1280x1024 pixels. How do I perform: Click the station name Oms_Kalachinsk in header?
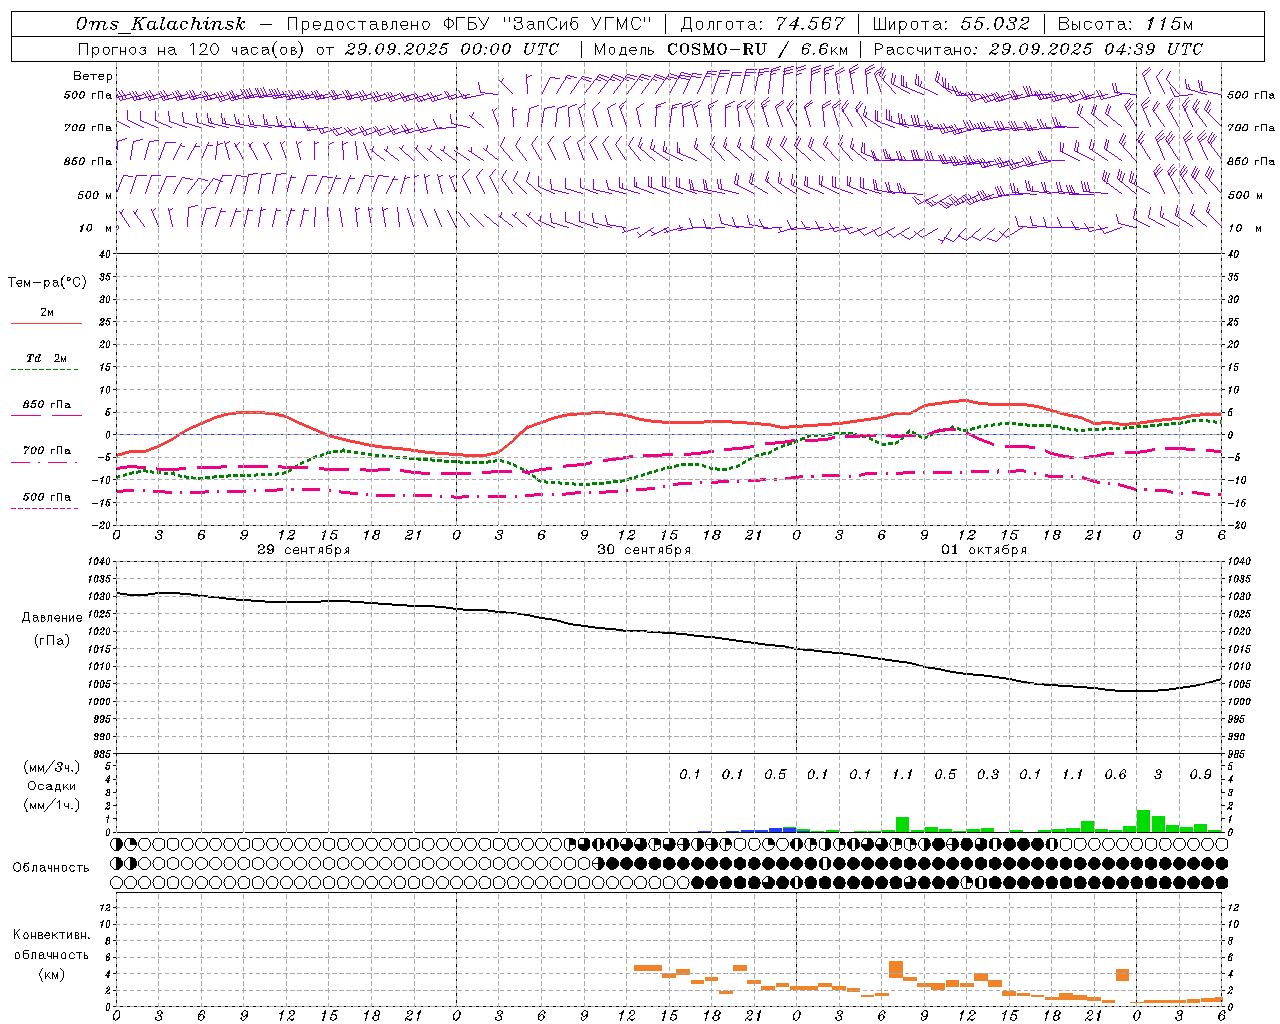point(160,24)
